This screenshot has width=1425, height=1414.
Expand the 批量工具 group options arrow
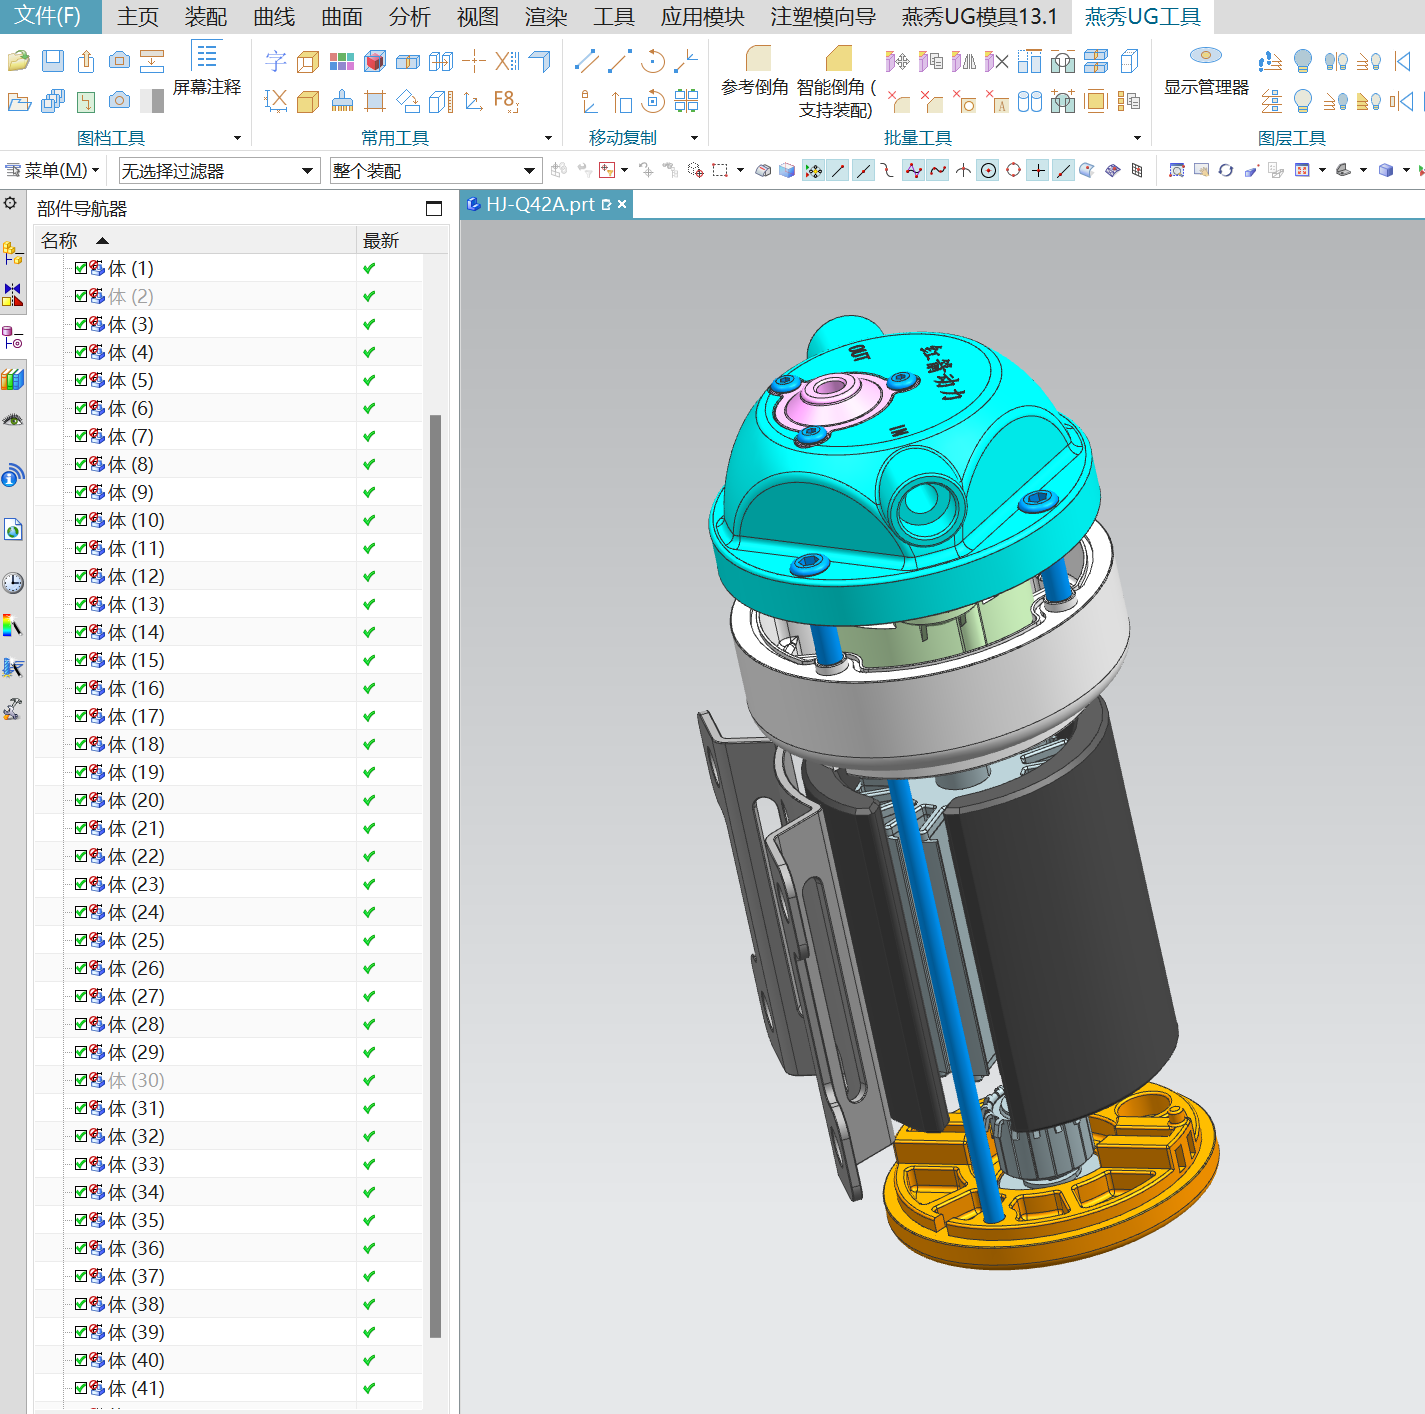click(x=1137, y=138)
